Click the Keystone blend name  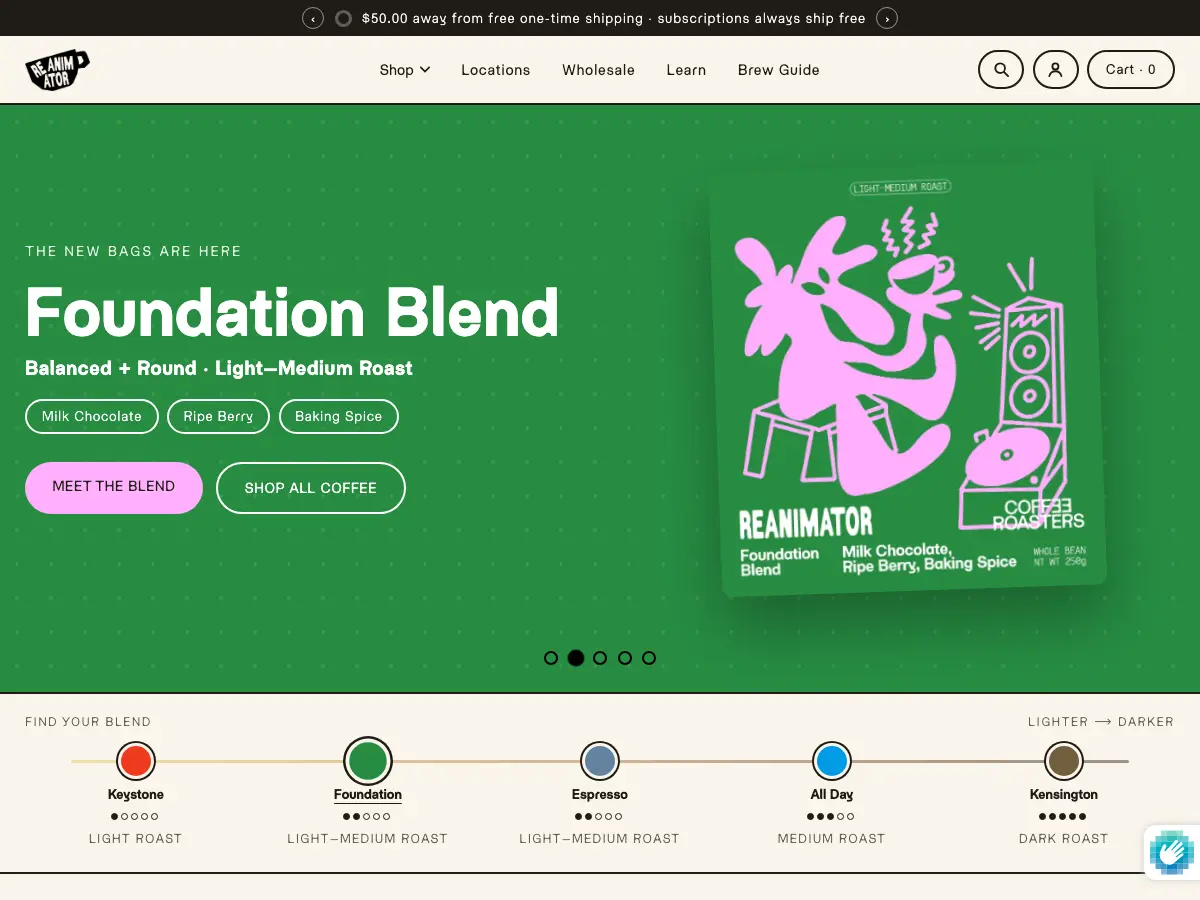coord(136,795)
